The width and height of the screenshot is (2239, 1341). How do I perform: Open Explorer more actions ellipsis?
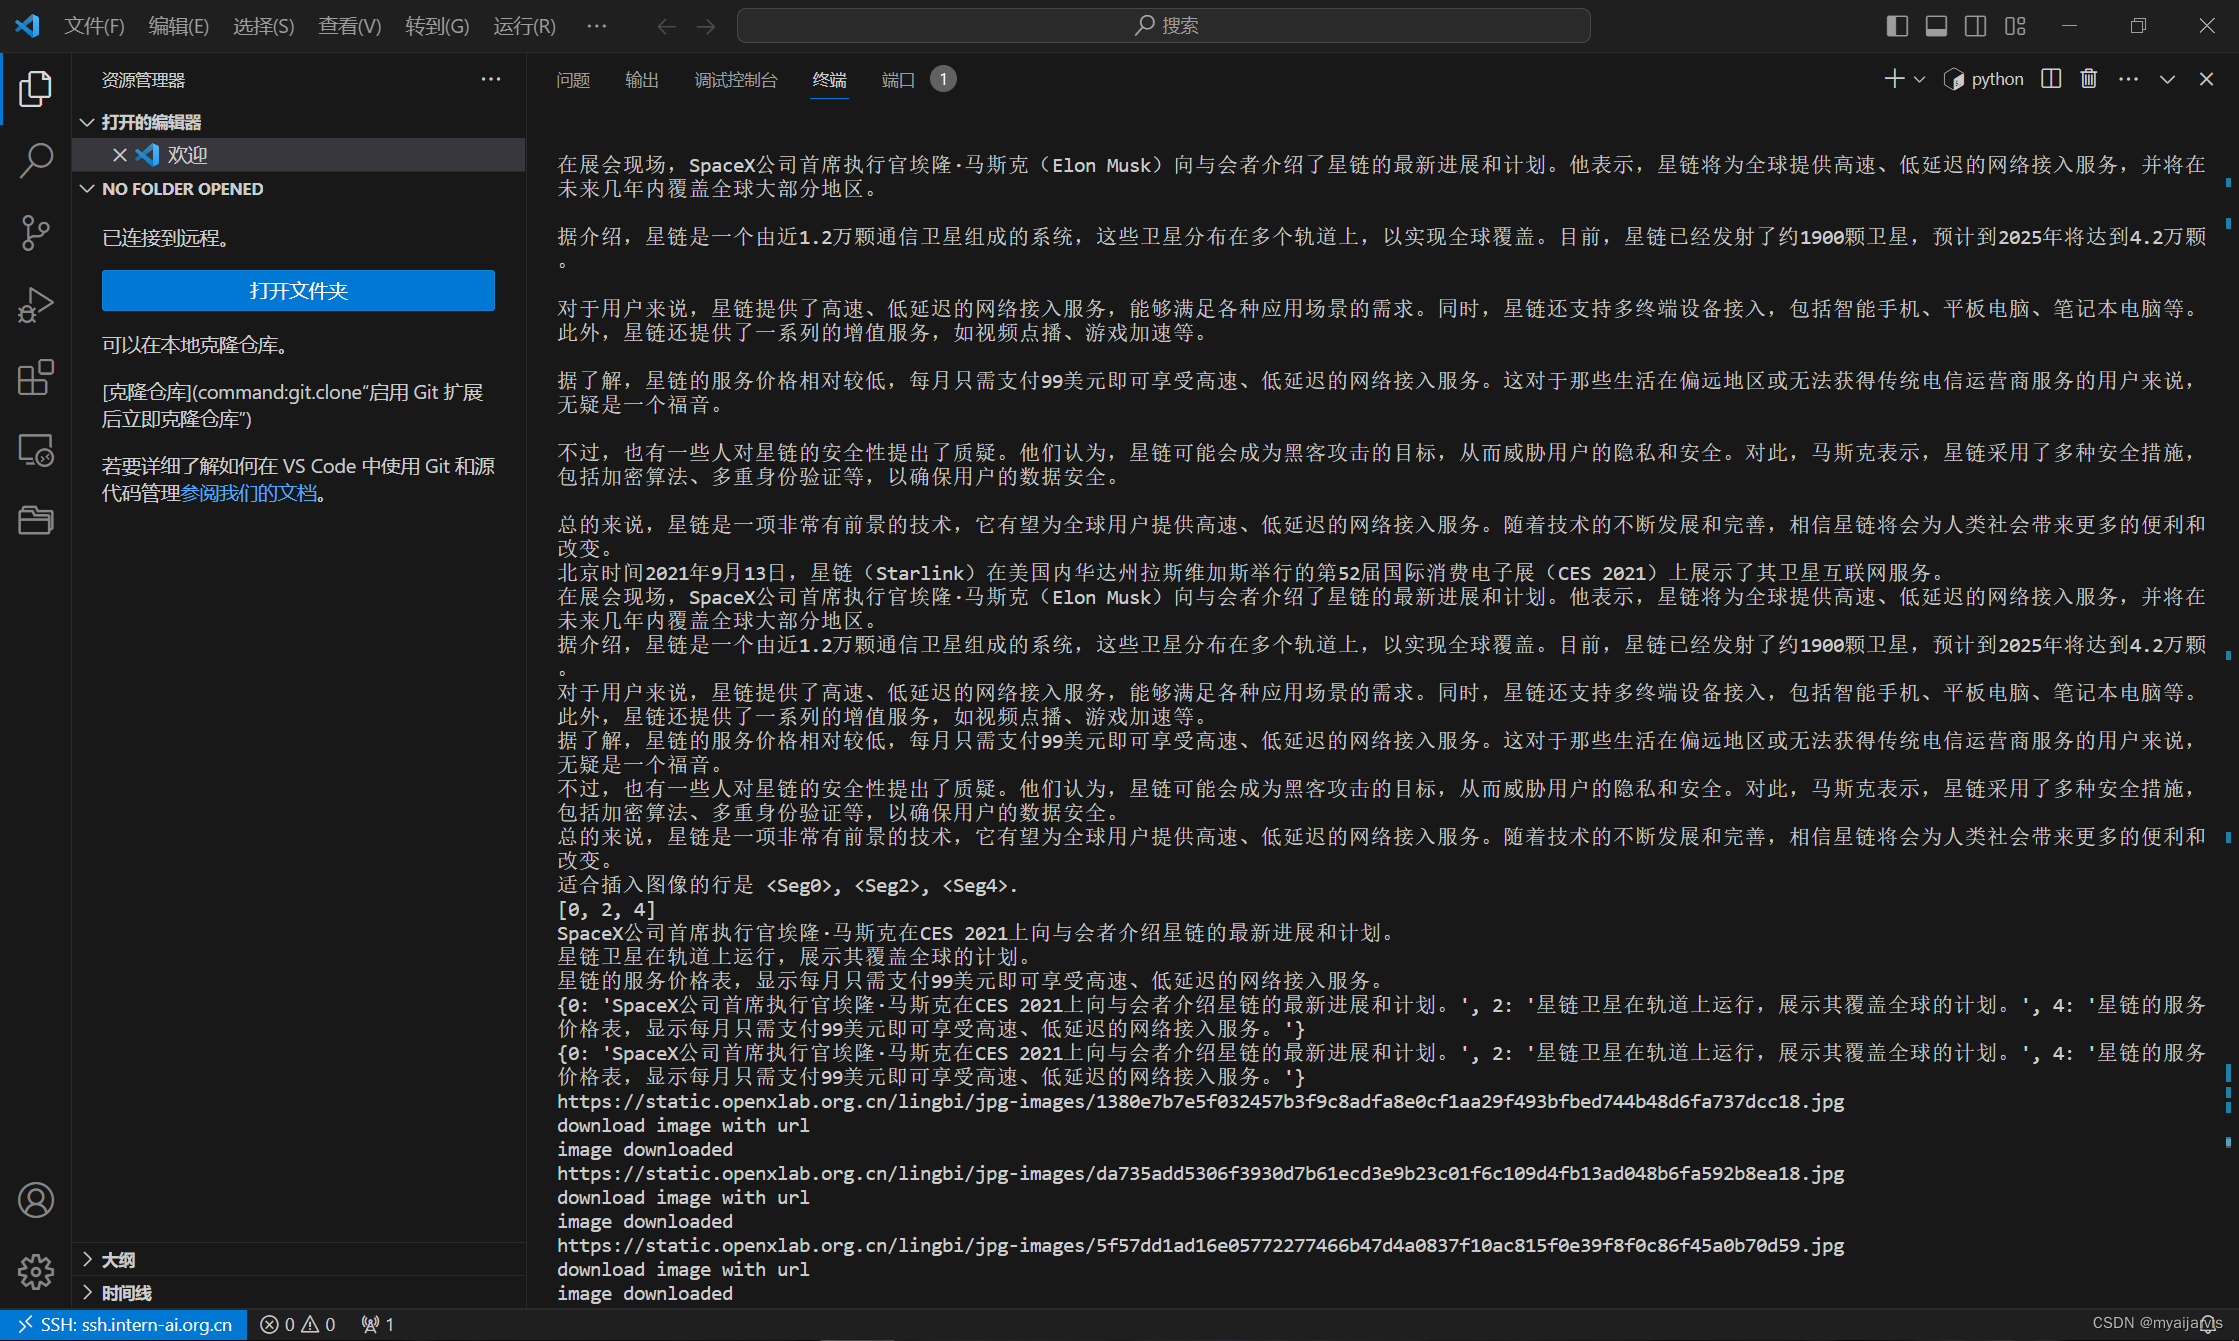tap(491, 79)
